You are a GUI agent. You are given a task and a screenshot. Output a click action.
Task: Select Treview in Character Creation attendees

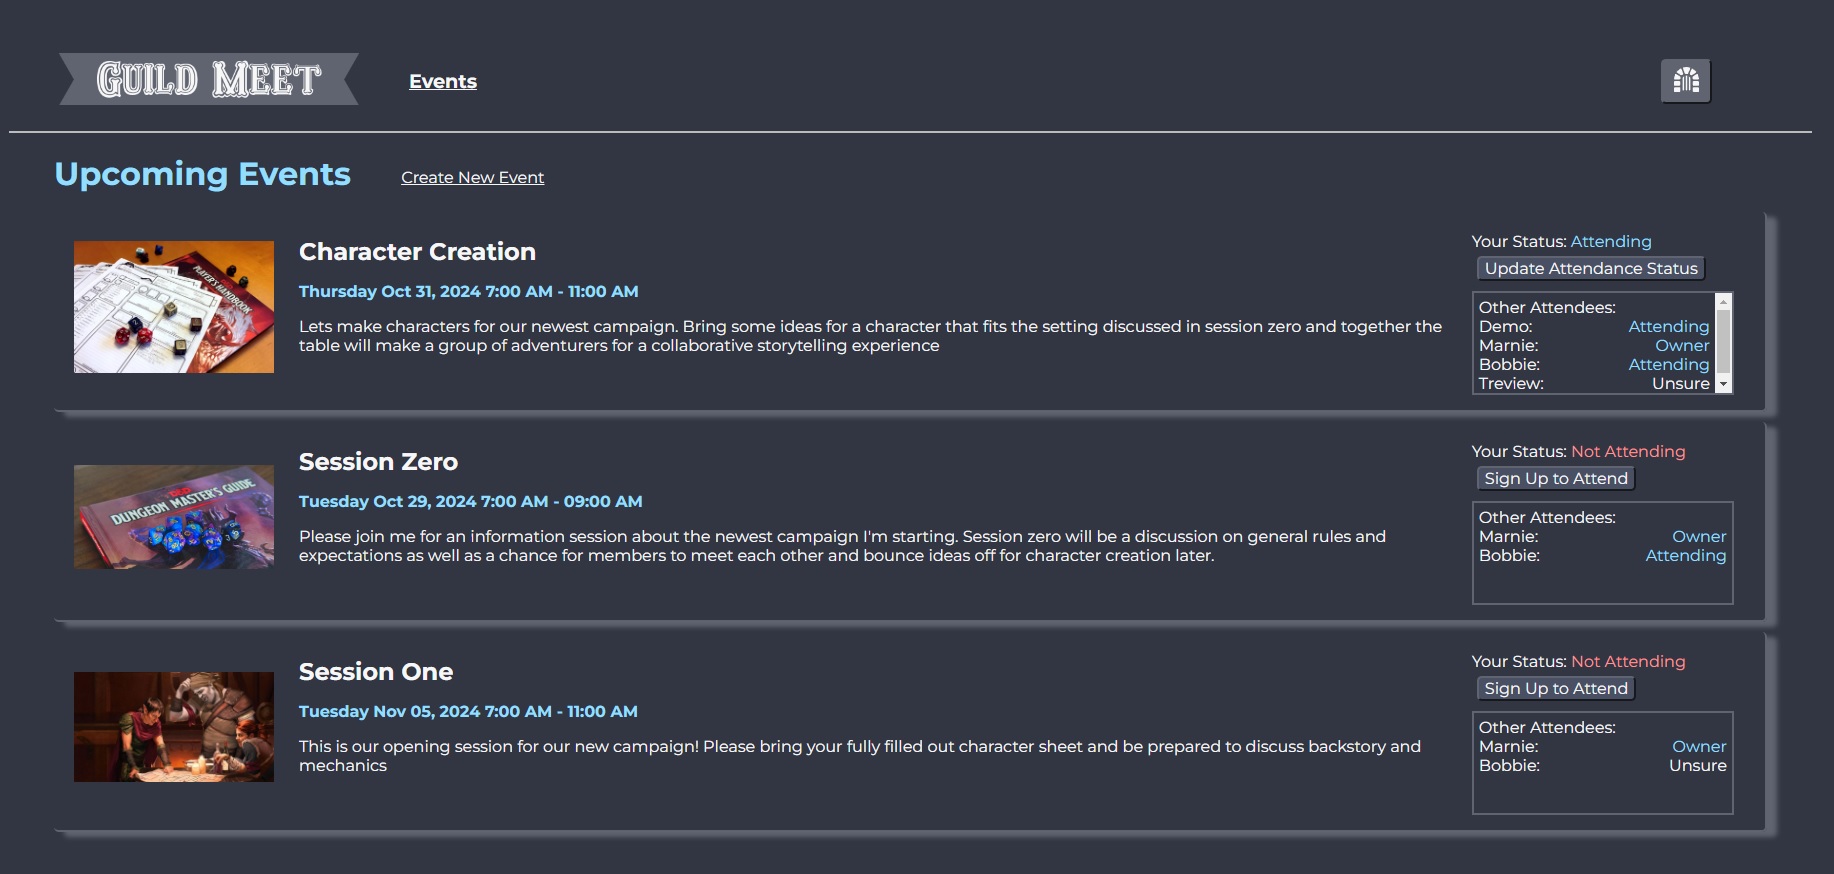[1511, 383]
